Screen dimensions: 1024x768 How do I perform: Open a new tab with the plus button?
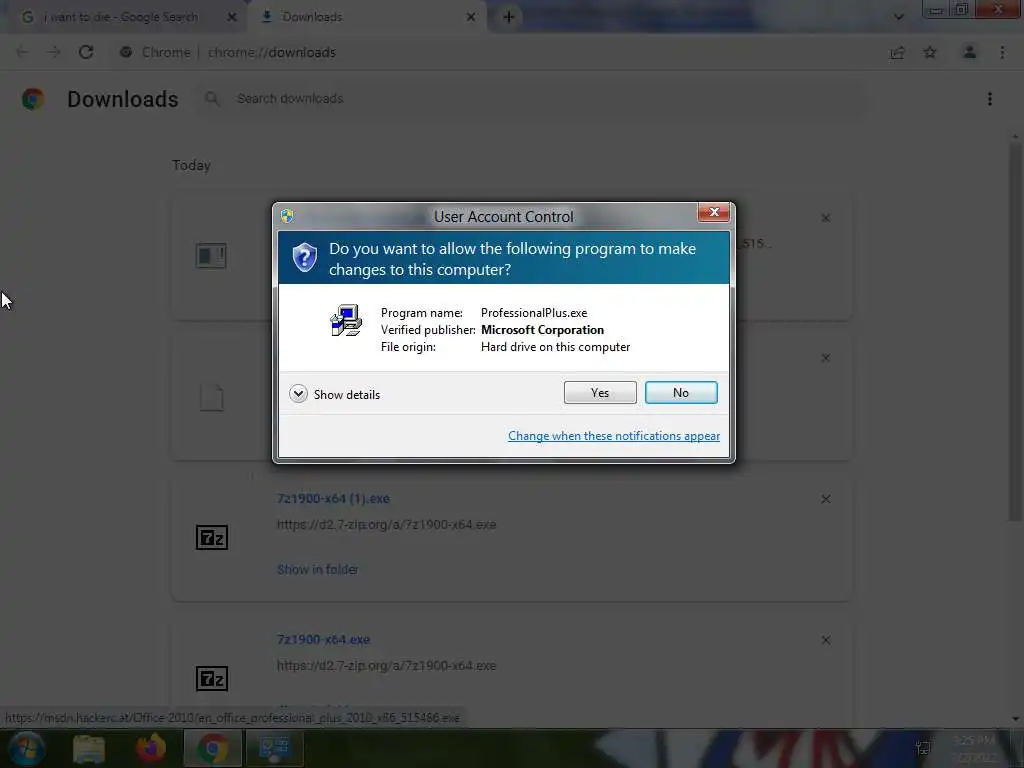(509, 17)
